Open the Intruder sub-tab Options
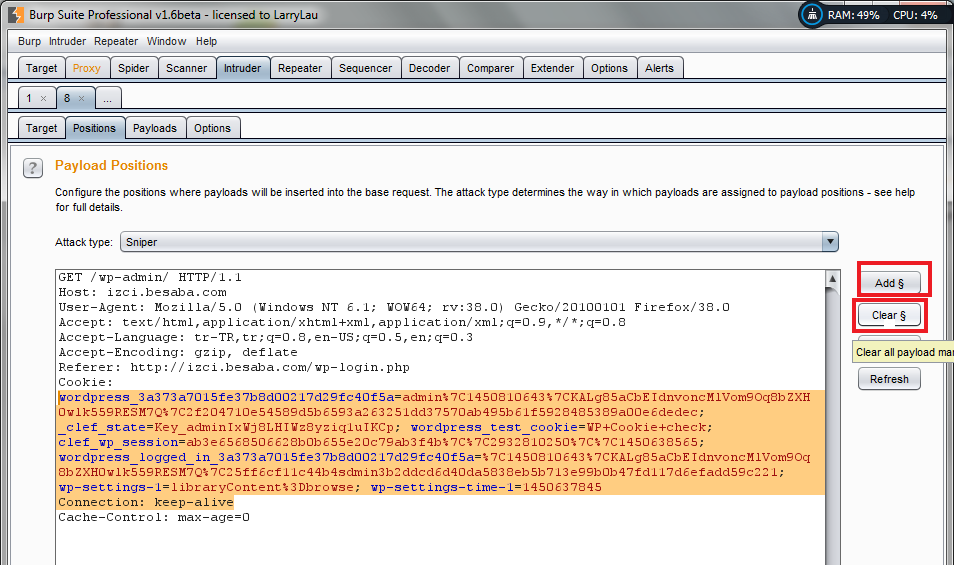 click(x=212, y=128)
